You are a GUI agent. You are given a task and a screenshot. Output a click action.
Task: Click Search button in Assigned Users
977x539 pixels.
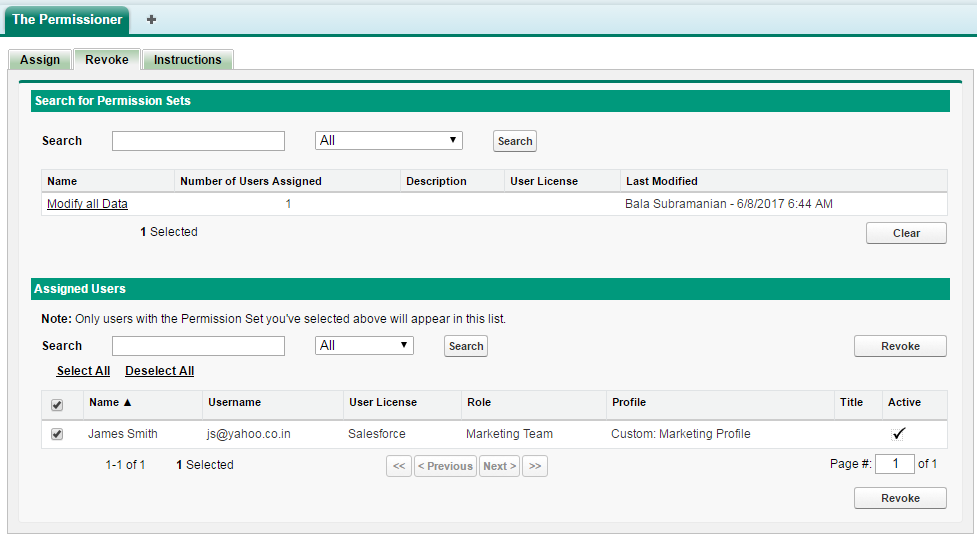tap(466, 346)
